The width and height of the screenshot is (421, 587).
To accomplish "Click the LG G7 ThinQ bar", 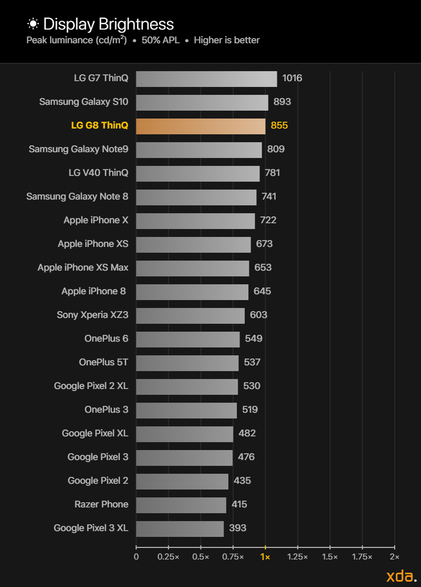I will click(207, 79).
